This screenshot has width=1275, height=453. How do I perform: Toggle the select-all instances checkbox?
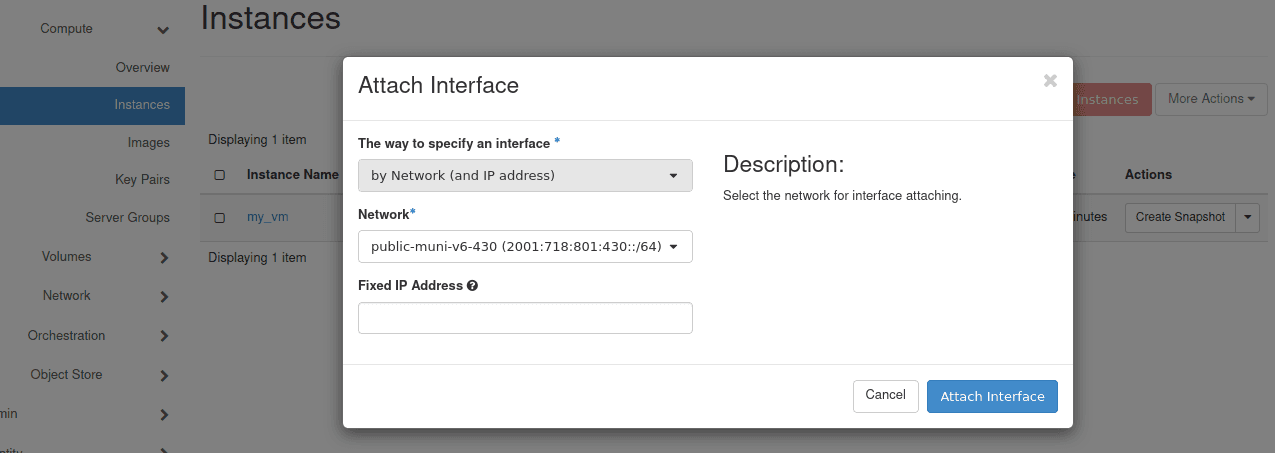click(220, 175)
